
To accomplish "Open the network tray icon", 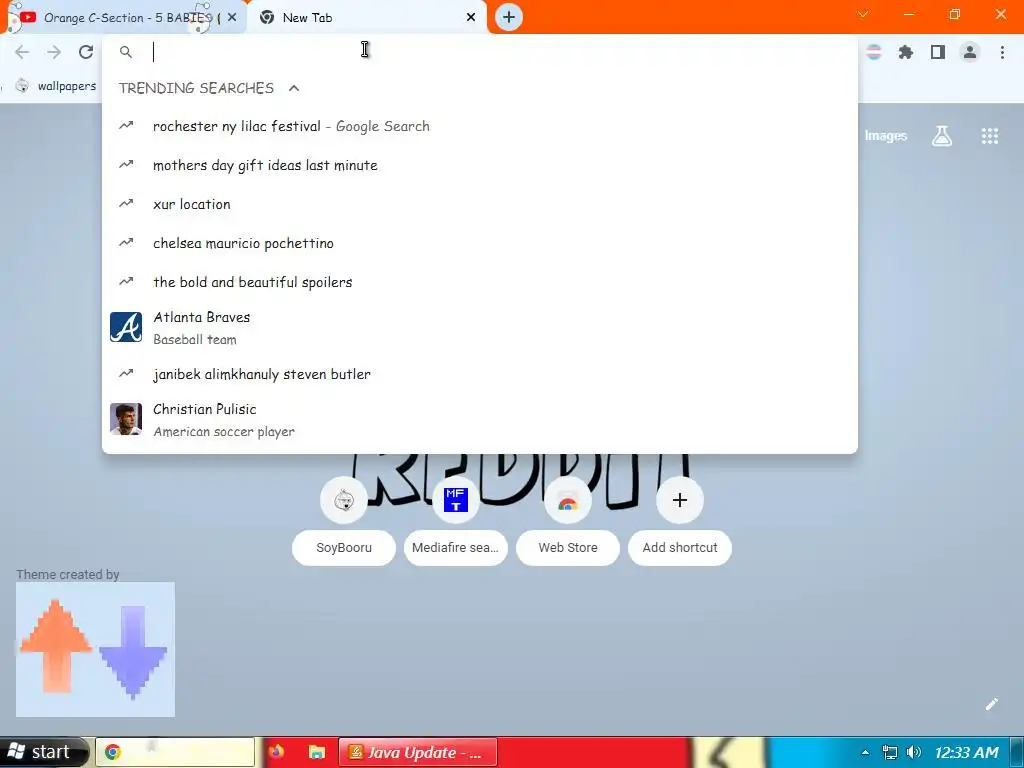I will pyautogui.click(x=889, y=752).
